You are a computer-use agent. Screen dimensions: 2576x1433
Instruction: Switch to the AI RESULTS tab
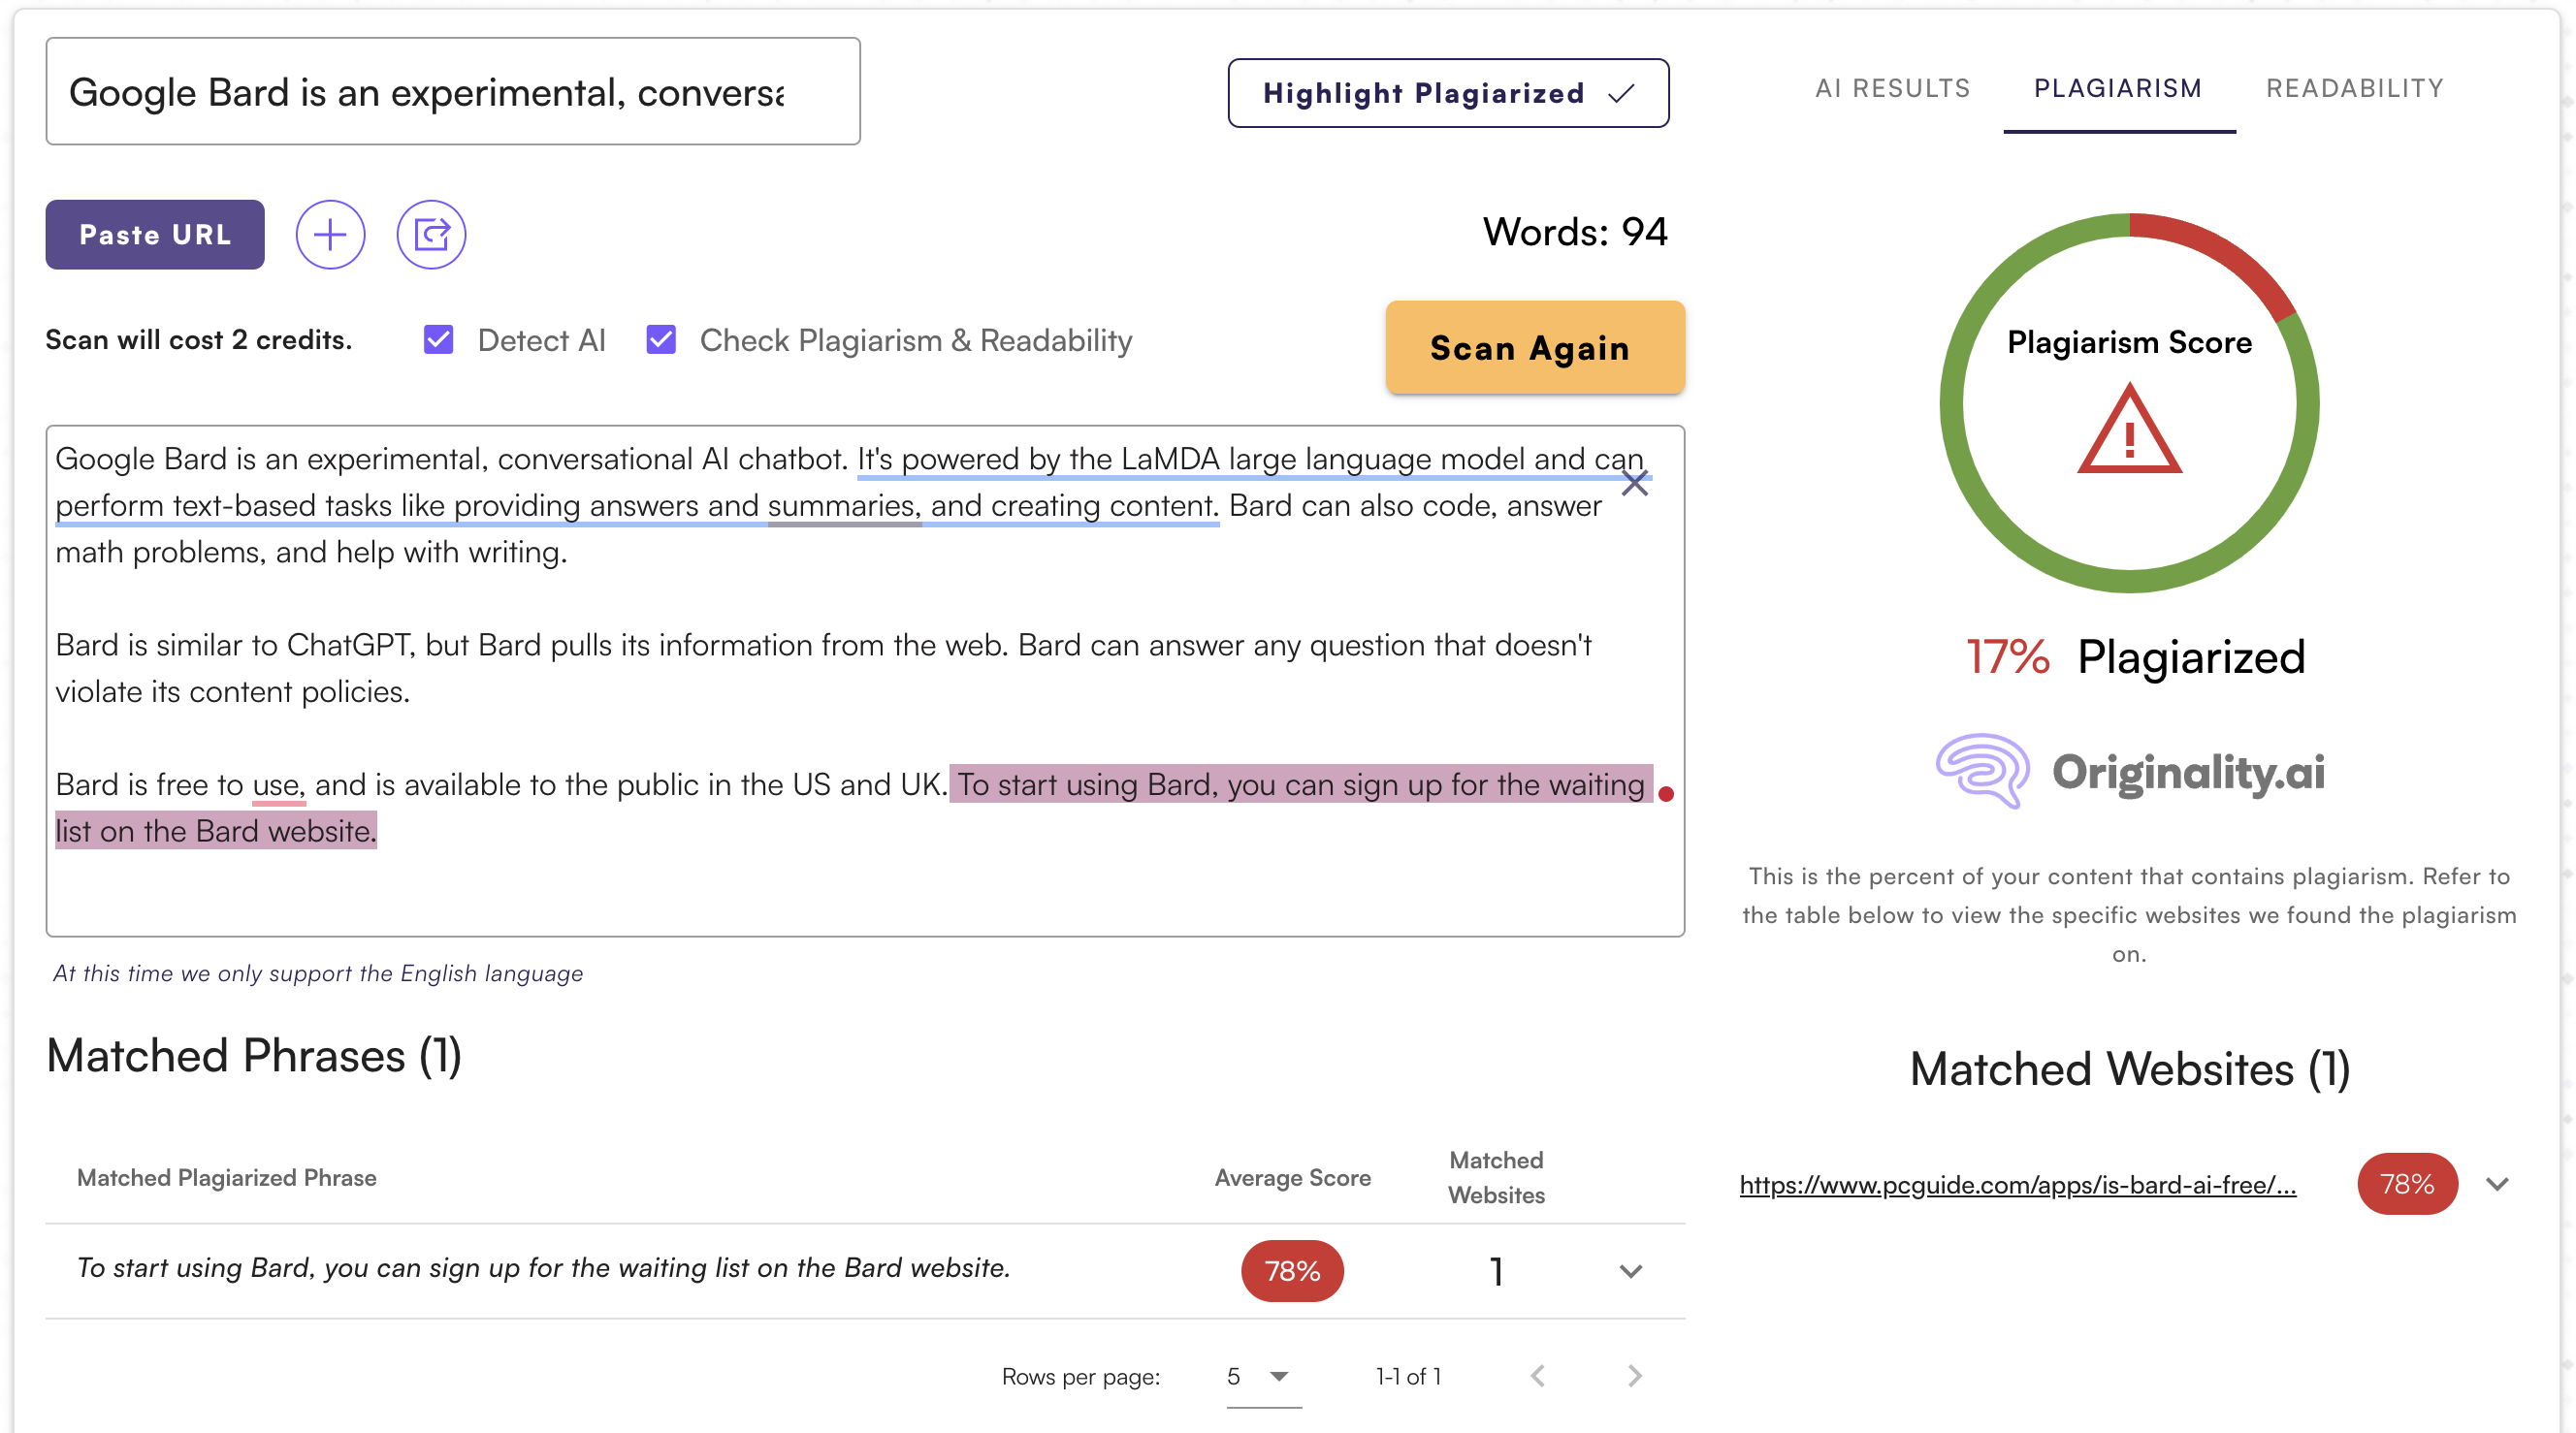[1892, 88]
